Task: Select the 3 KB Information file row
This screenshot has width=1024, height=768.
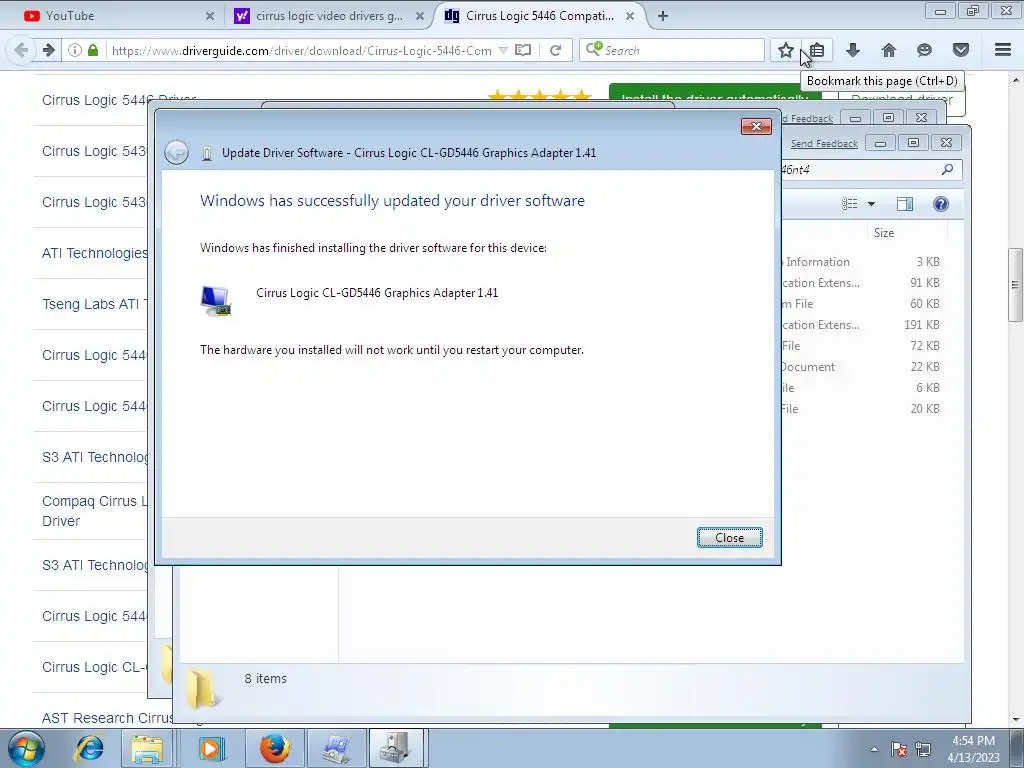Action: [x=862, y=262]
